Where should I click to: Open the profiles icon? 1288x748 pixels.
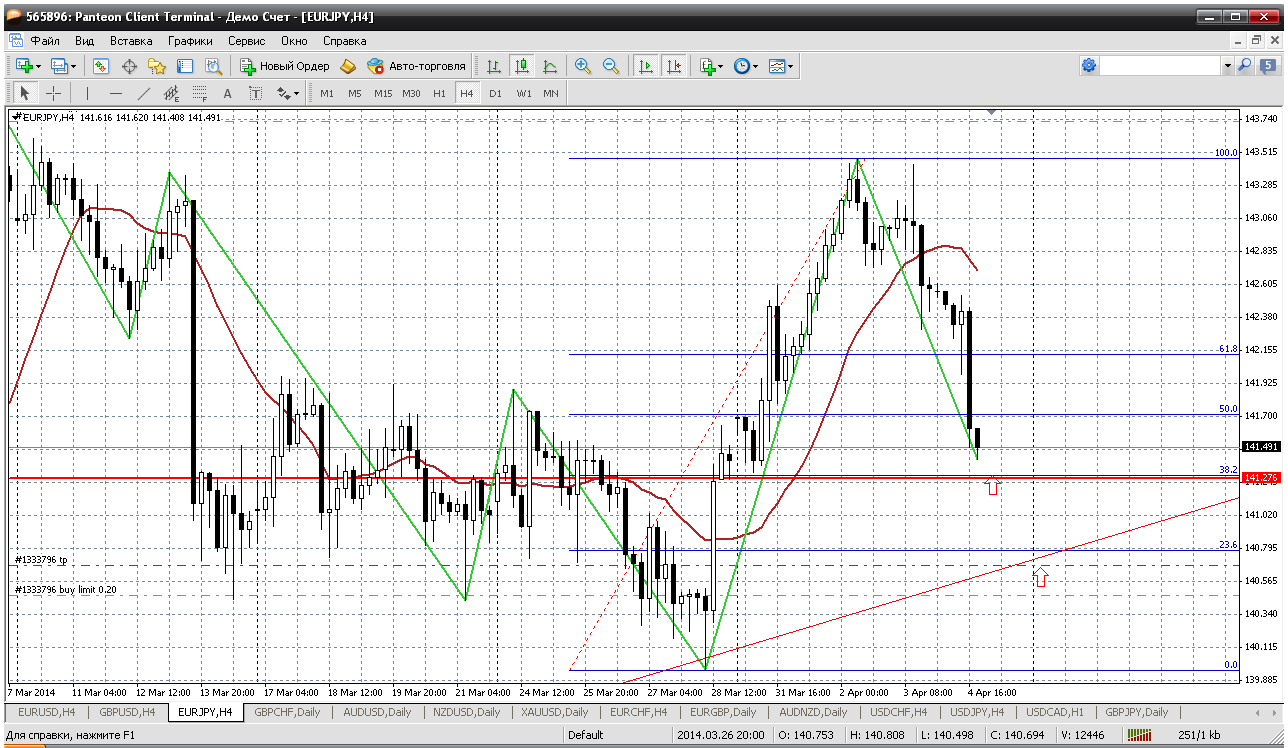tap(59, 66)
